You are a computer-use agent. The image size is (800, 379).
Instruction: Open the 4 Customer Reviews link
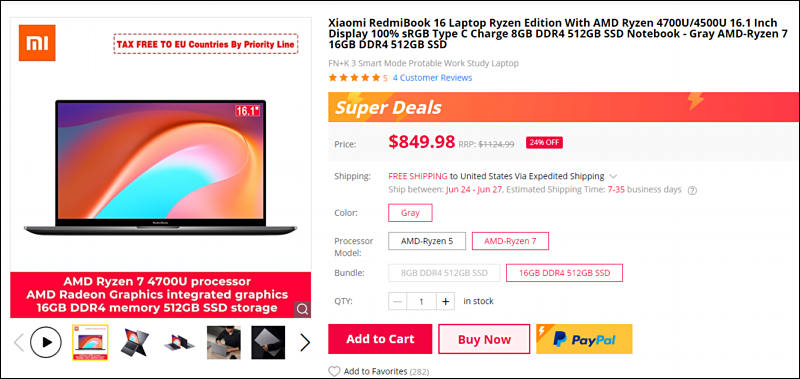click(x=432, y=78)
